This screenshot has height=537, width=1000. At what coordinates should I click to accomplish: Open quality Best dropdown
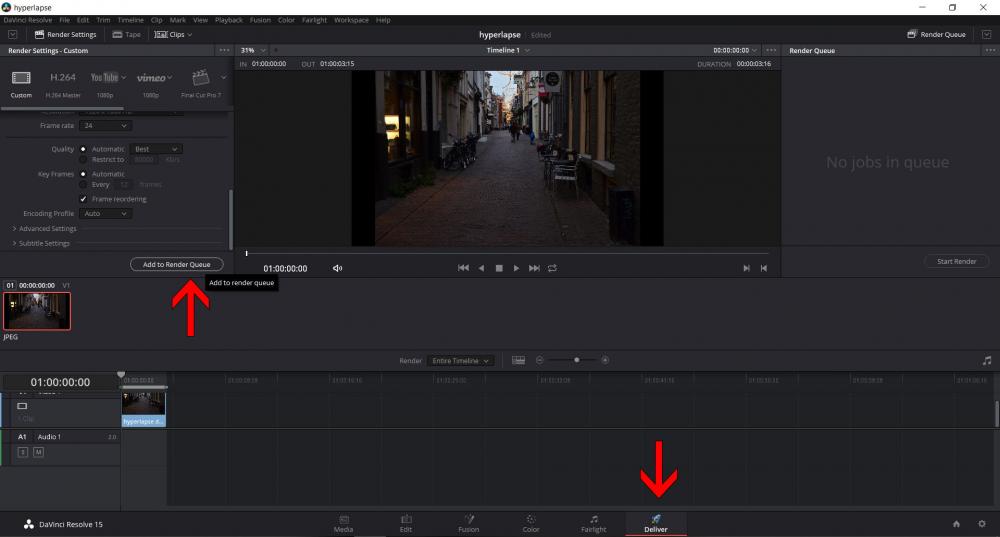(x=156, y=149)
